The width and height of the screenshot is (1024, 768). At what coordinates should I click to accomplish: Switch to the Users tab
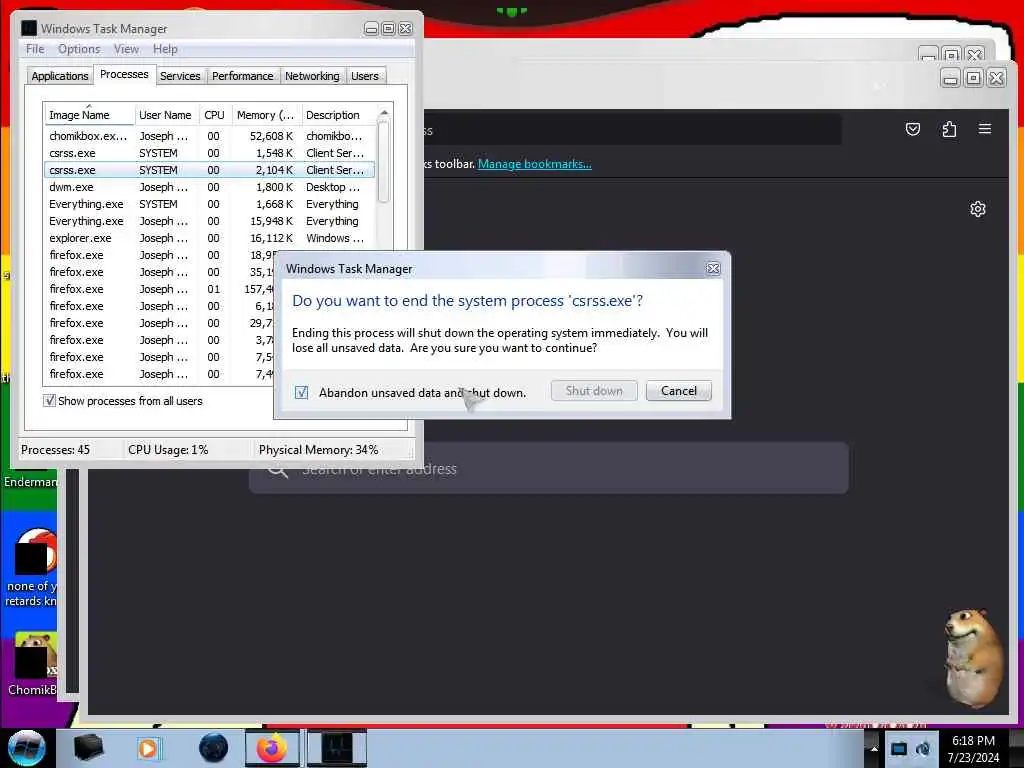[364, 76]
